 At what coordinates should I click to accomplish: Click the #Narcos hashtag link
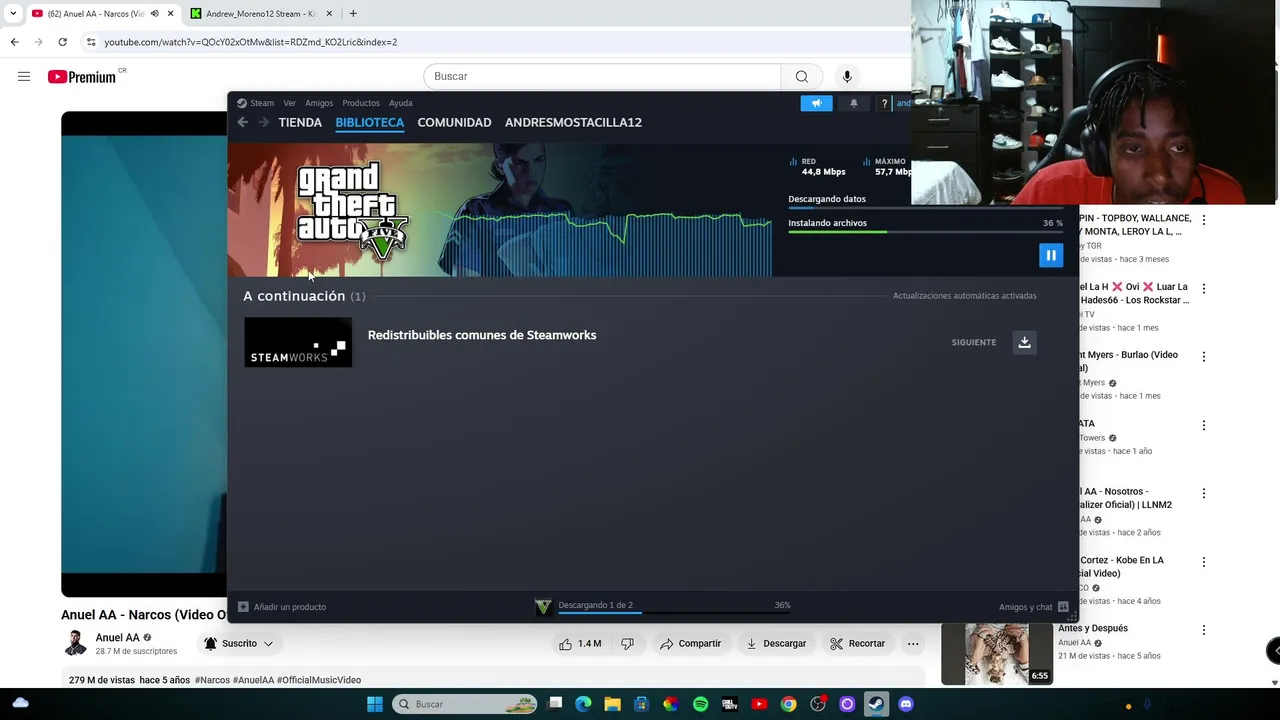click(212, 680)
